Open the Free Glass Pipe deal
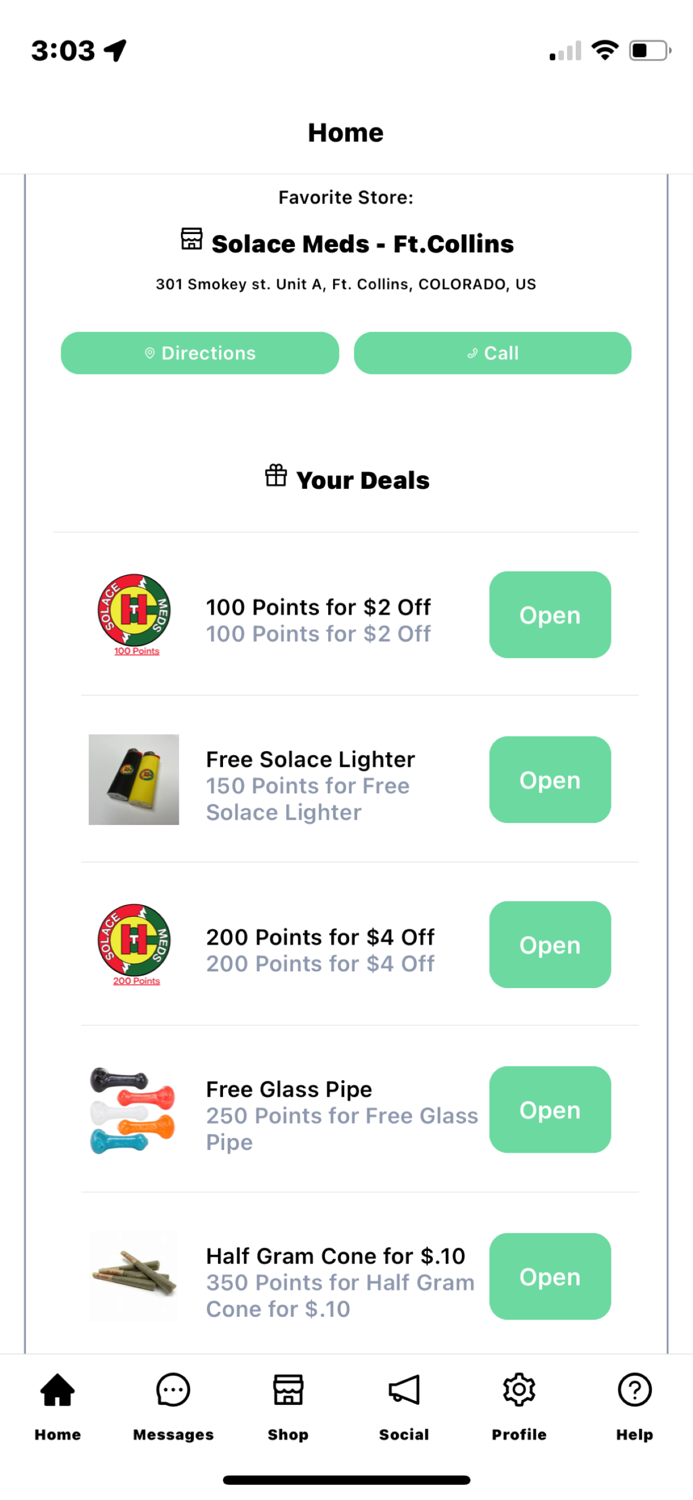 (x=549, y=1109)
